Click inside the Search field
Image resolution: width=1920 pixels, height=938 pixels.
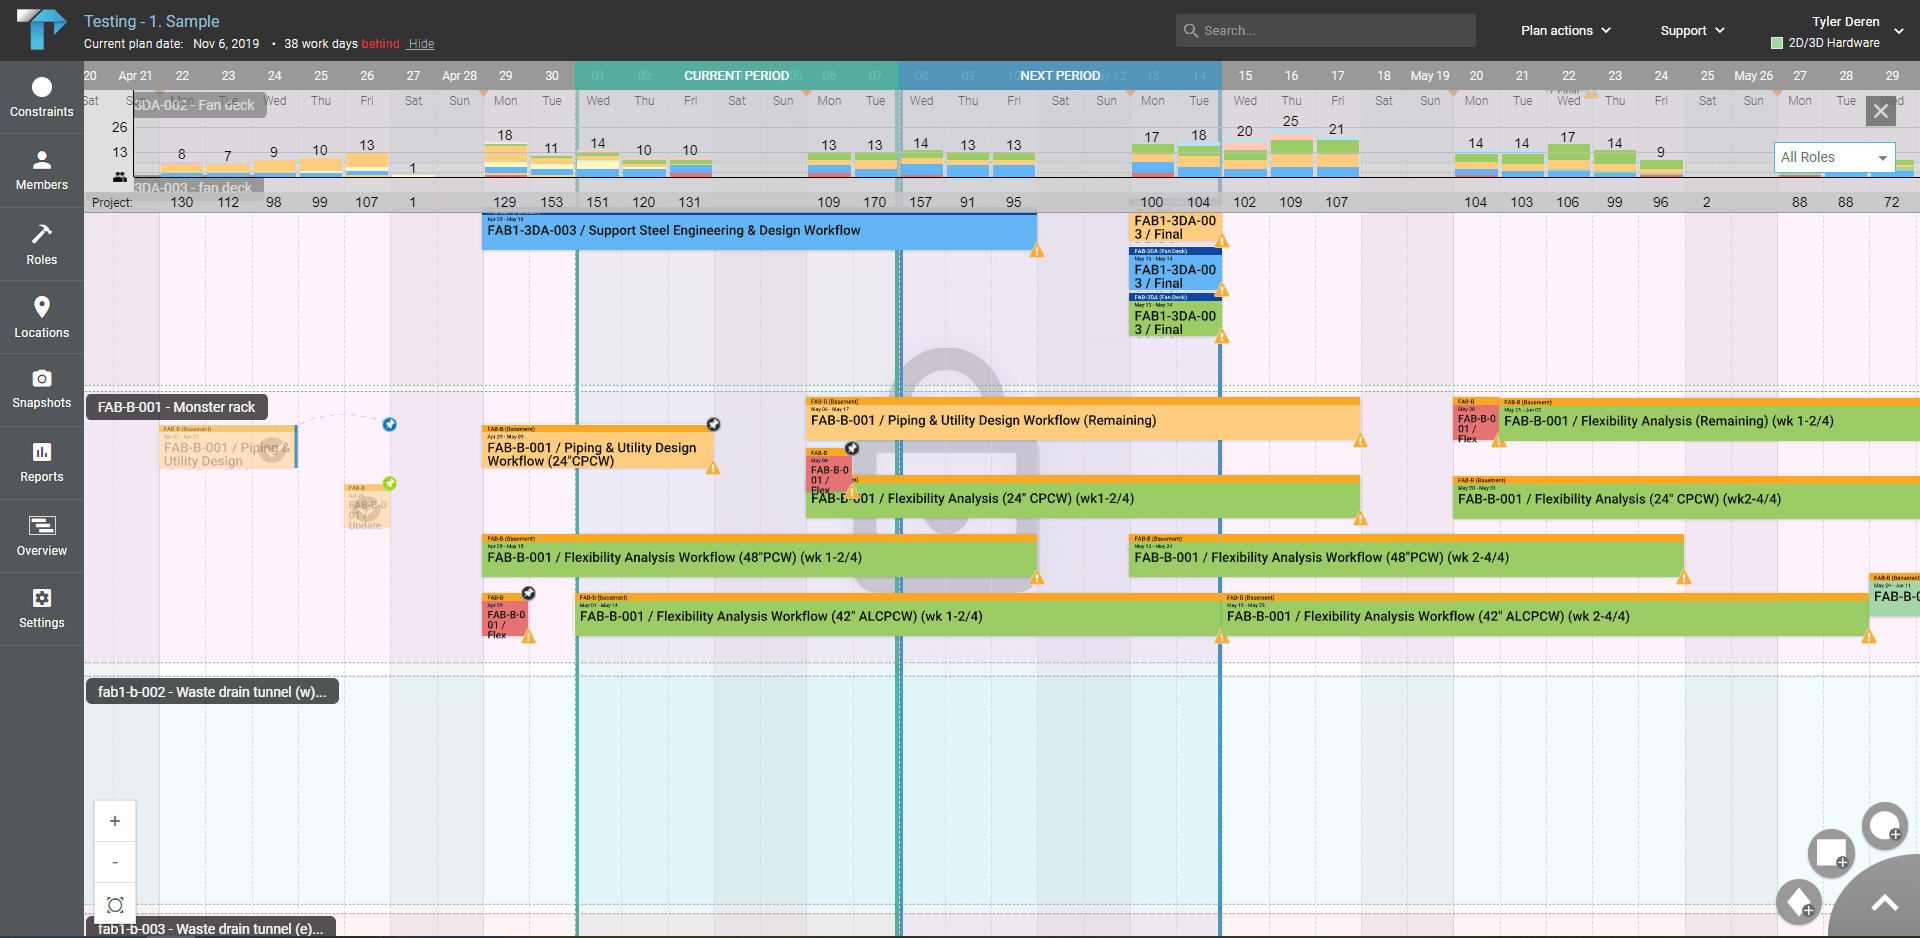(1324, 30)
